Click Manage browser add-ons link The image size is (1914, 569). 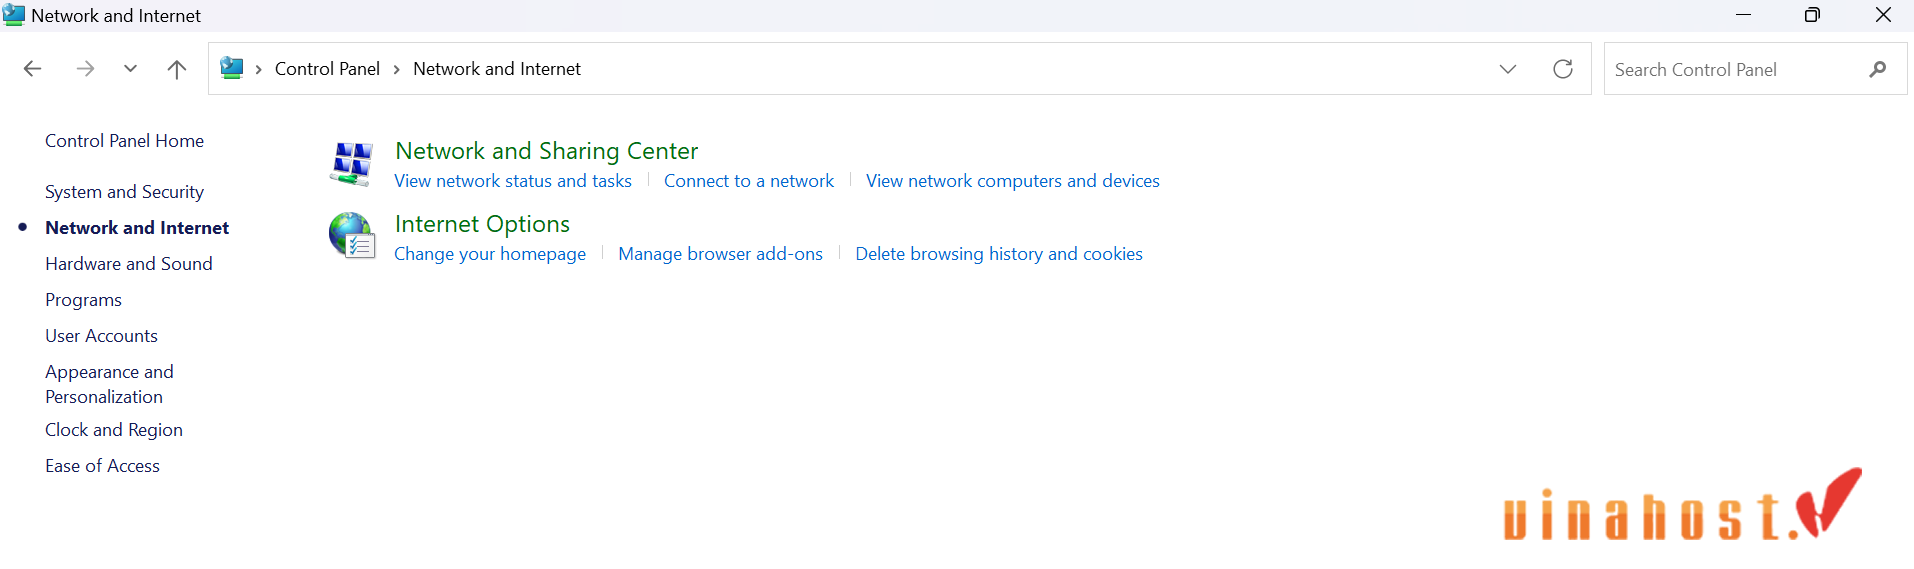tap(720, 254)
